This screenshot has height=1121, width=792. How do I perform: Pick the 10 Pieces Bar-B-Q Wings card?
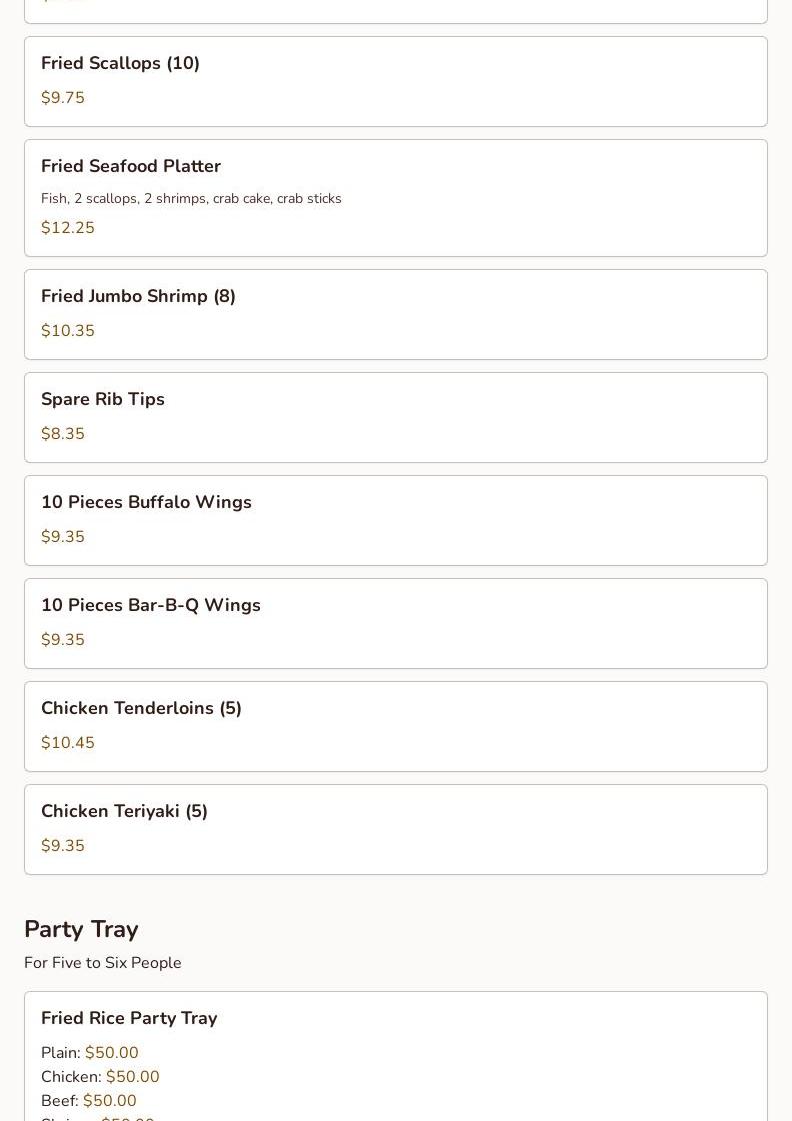coord(396,623)
